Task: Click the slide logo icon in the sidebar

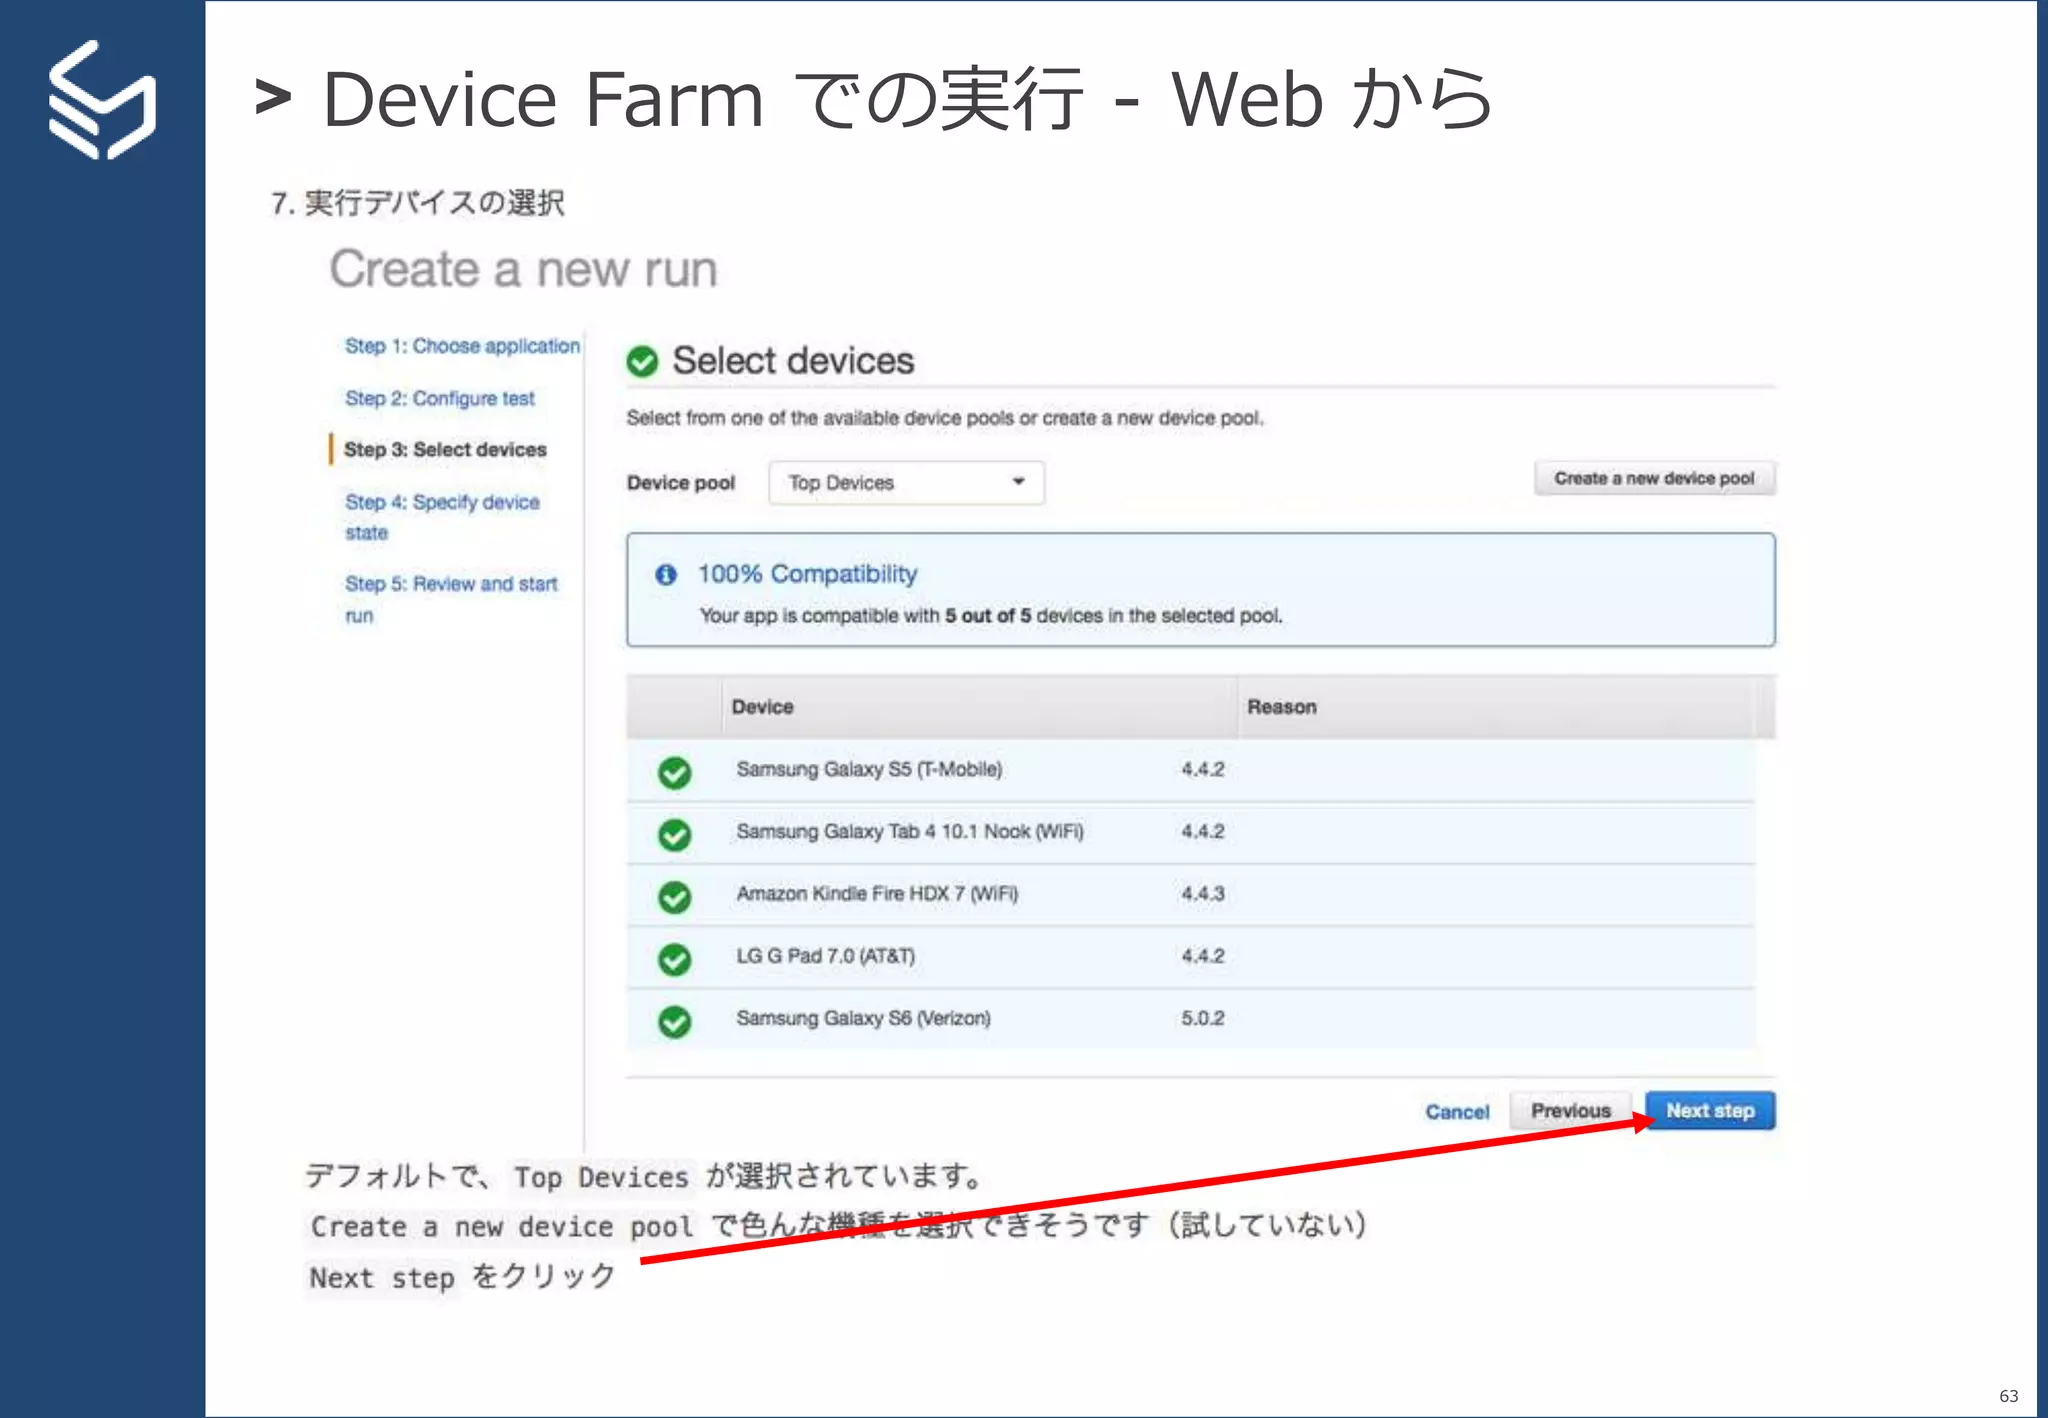Action: (102, 100)
